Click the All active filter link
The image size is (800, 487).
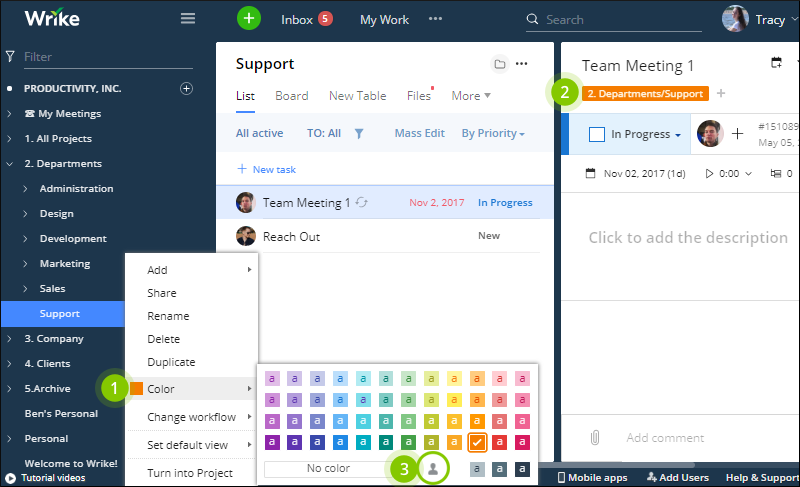coord(259,134)
